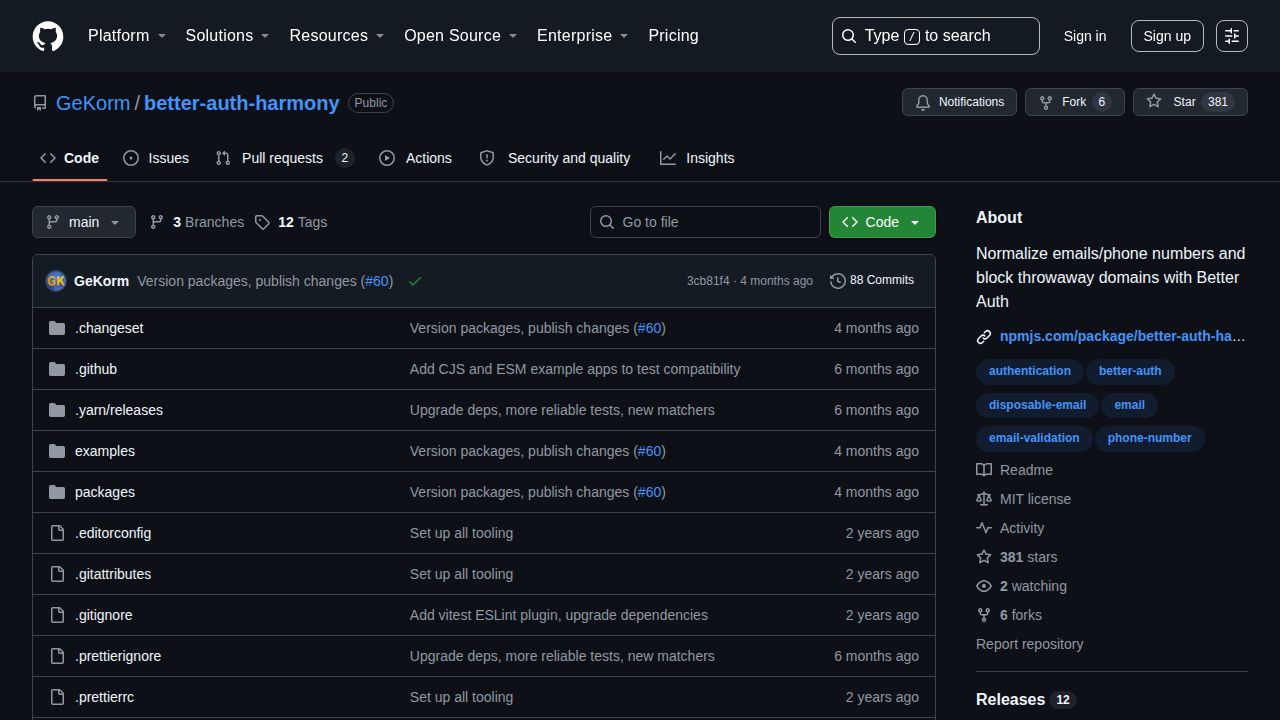1280x720 pixels.
Task: Open the disposable-email topic tag
Action: (x=1037, y=405)
